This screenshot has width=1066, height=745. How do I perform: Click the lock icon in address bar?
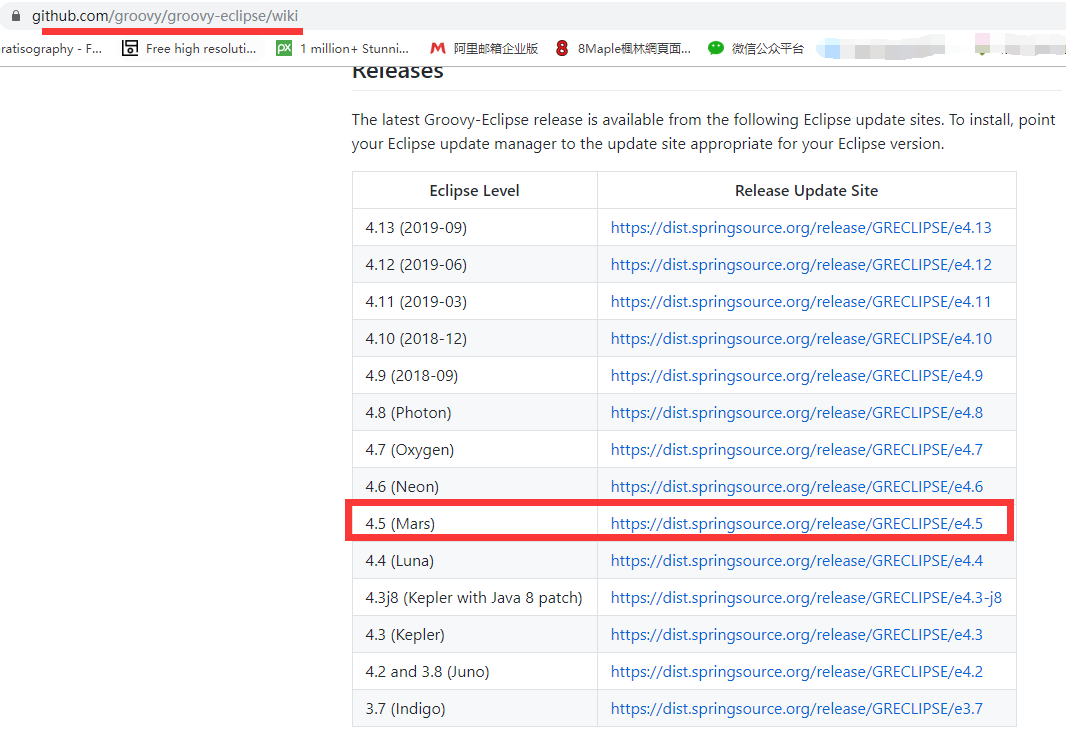pos(16,16)
